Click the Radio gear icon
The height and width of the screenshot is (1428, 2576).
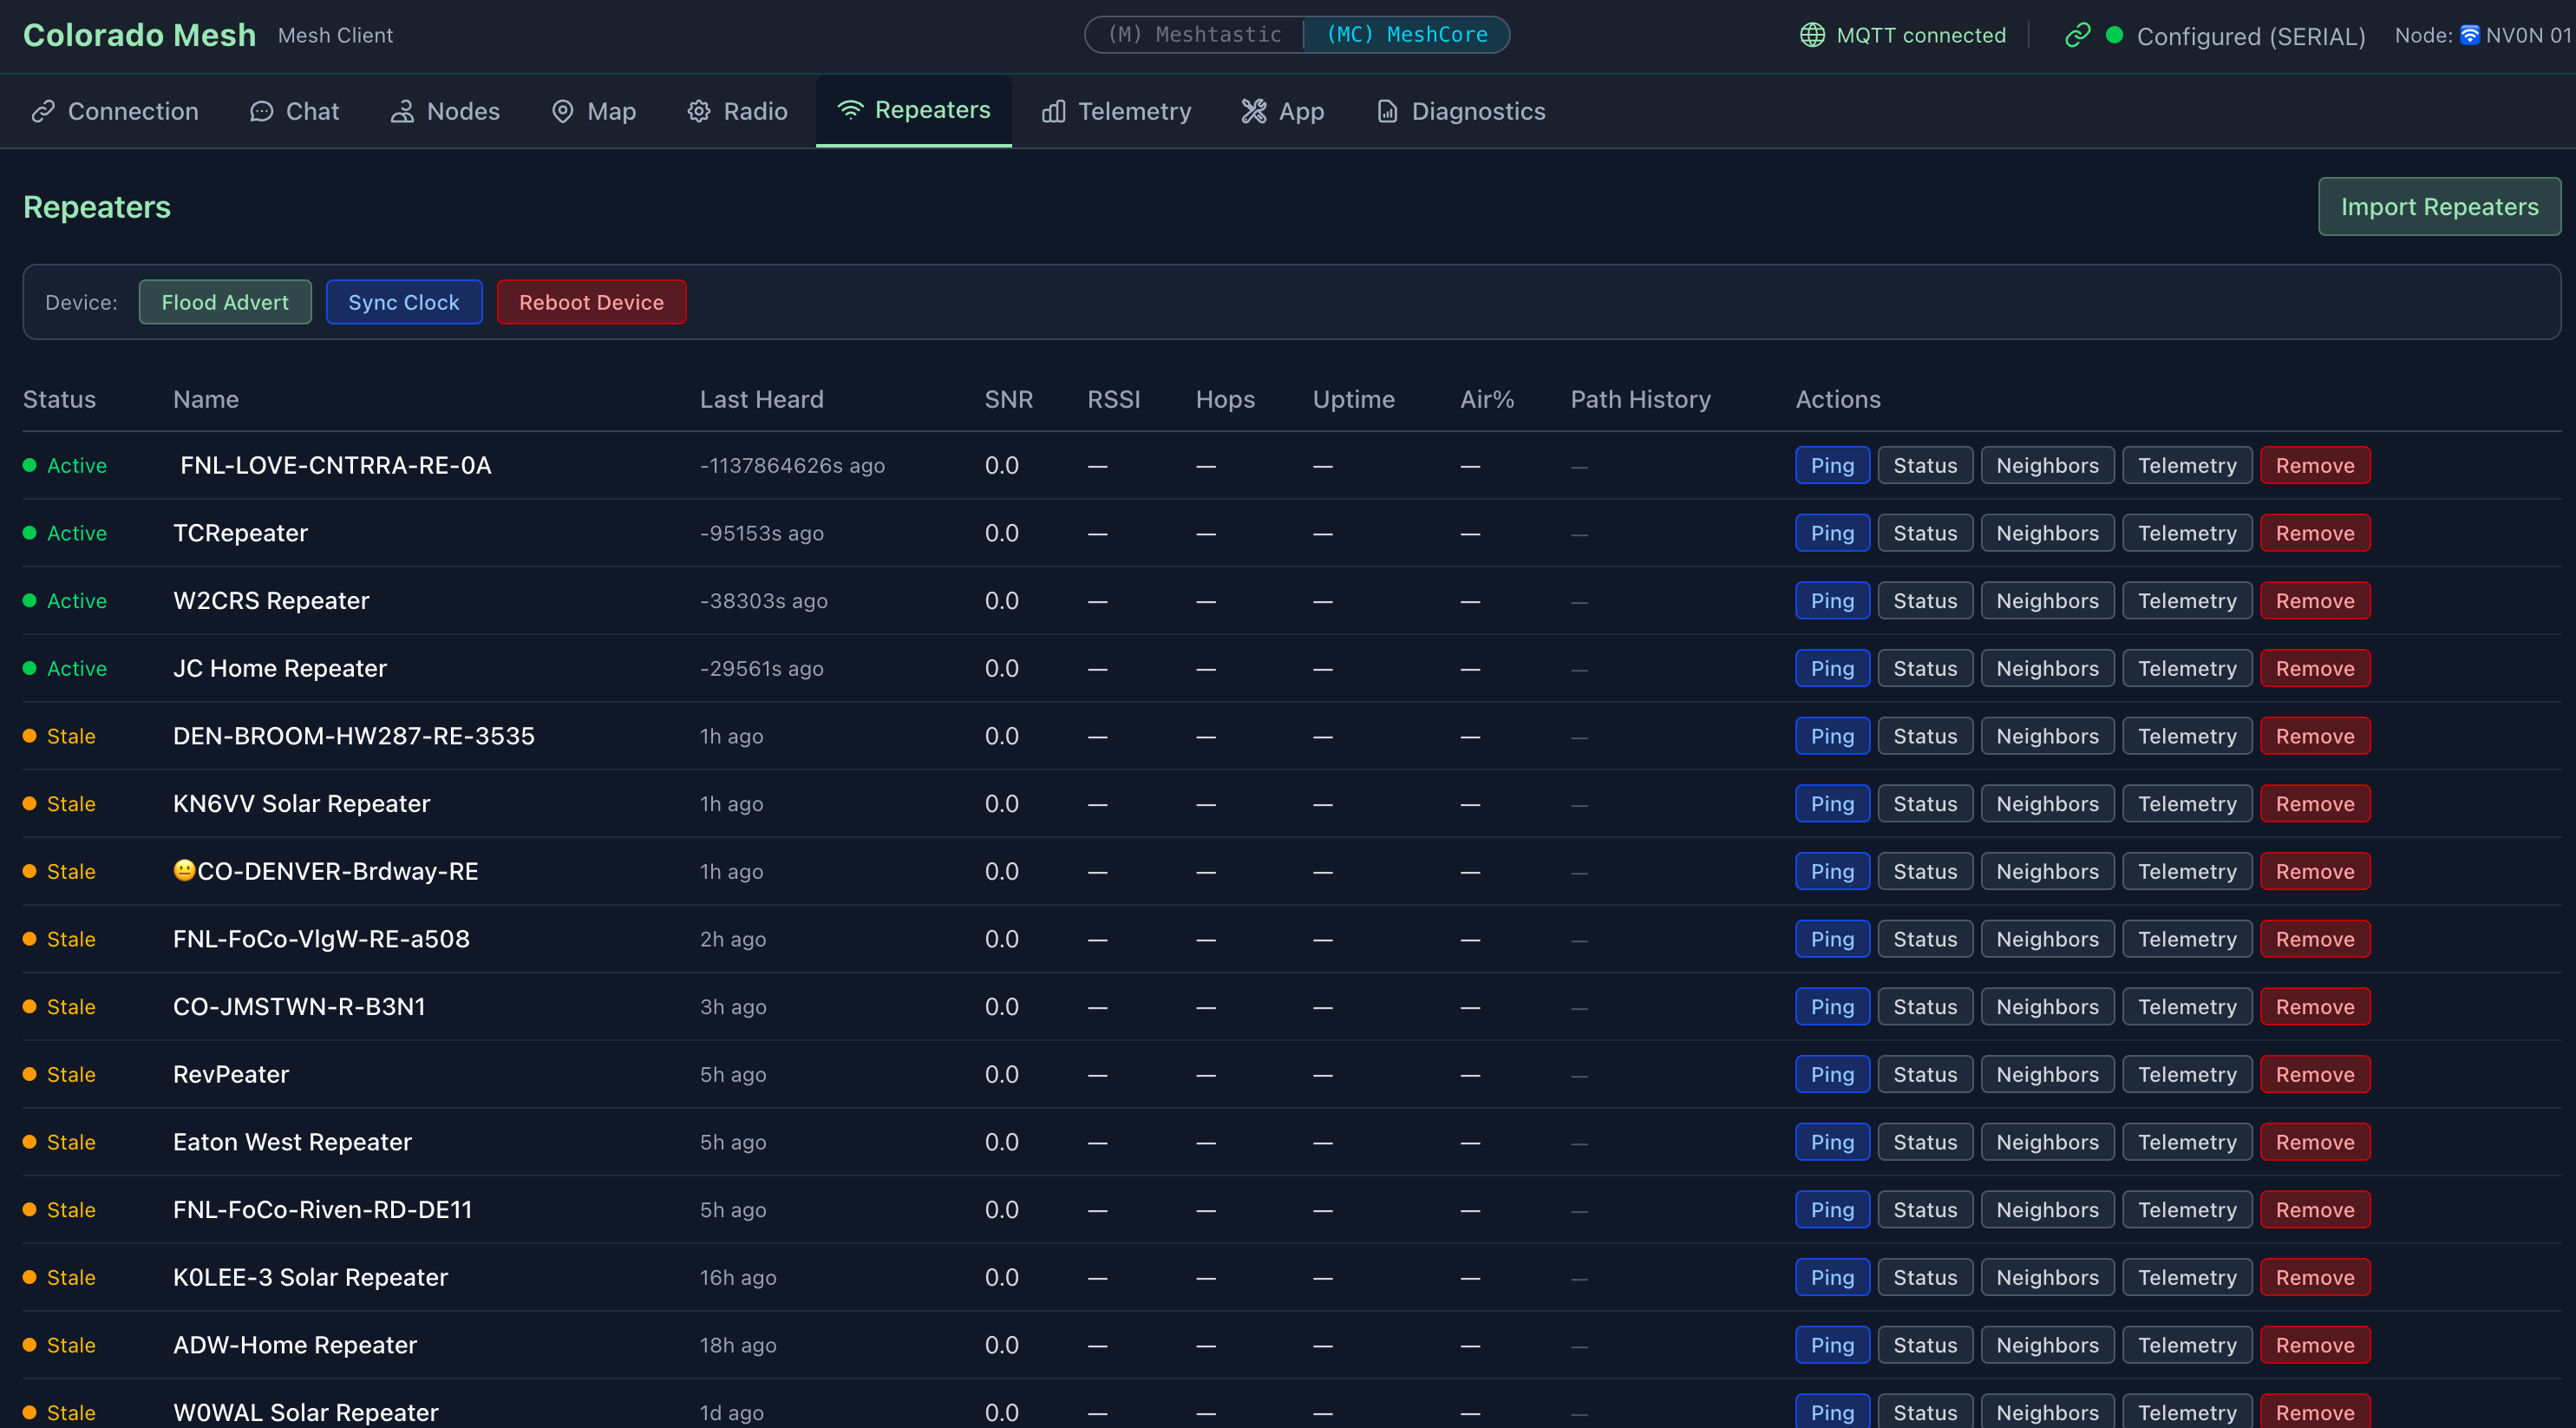pos(699,111)
